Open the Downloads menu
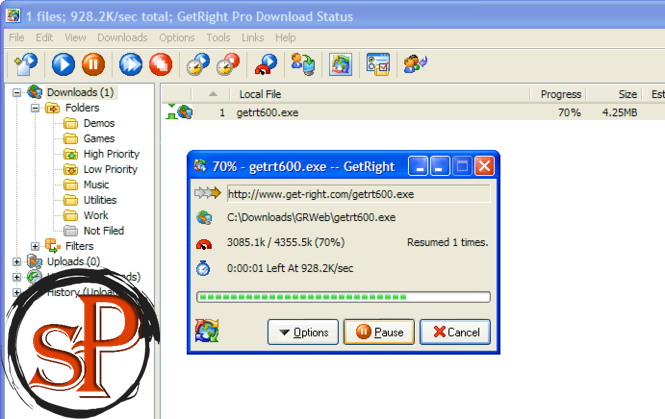 (123, 37)
